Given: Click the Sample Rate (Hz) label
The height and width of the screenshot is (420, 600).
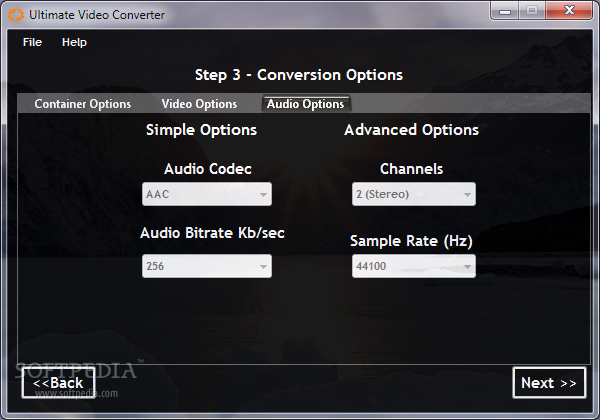Looking at the screenshot, I should click(411, 241).
